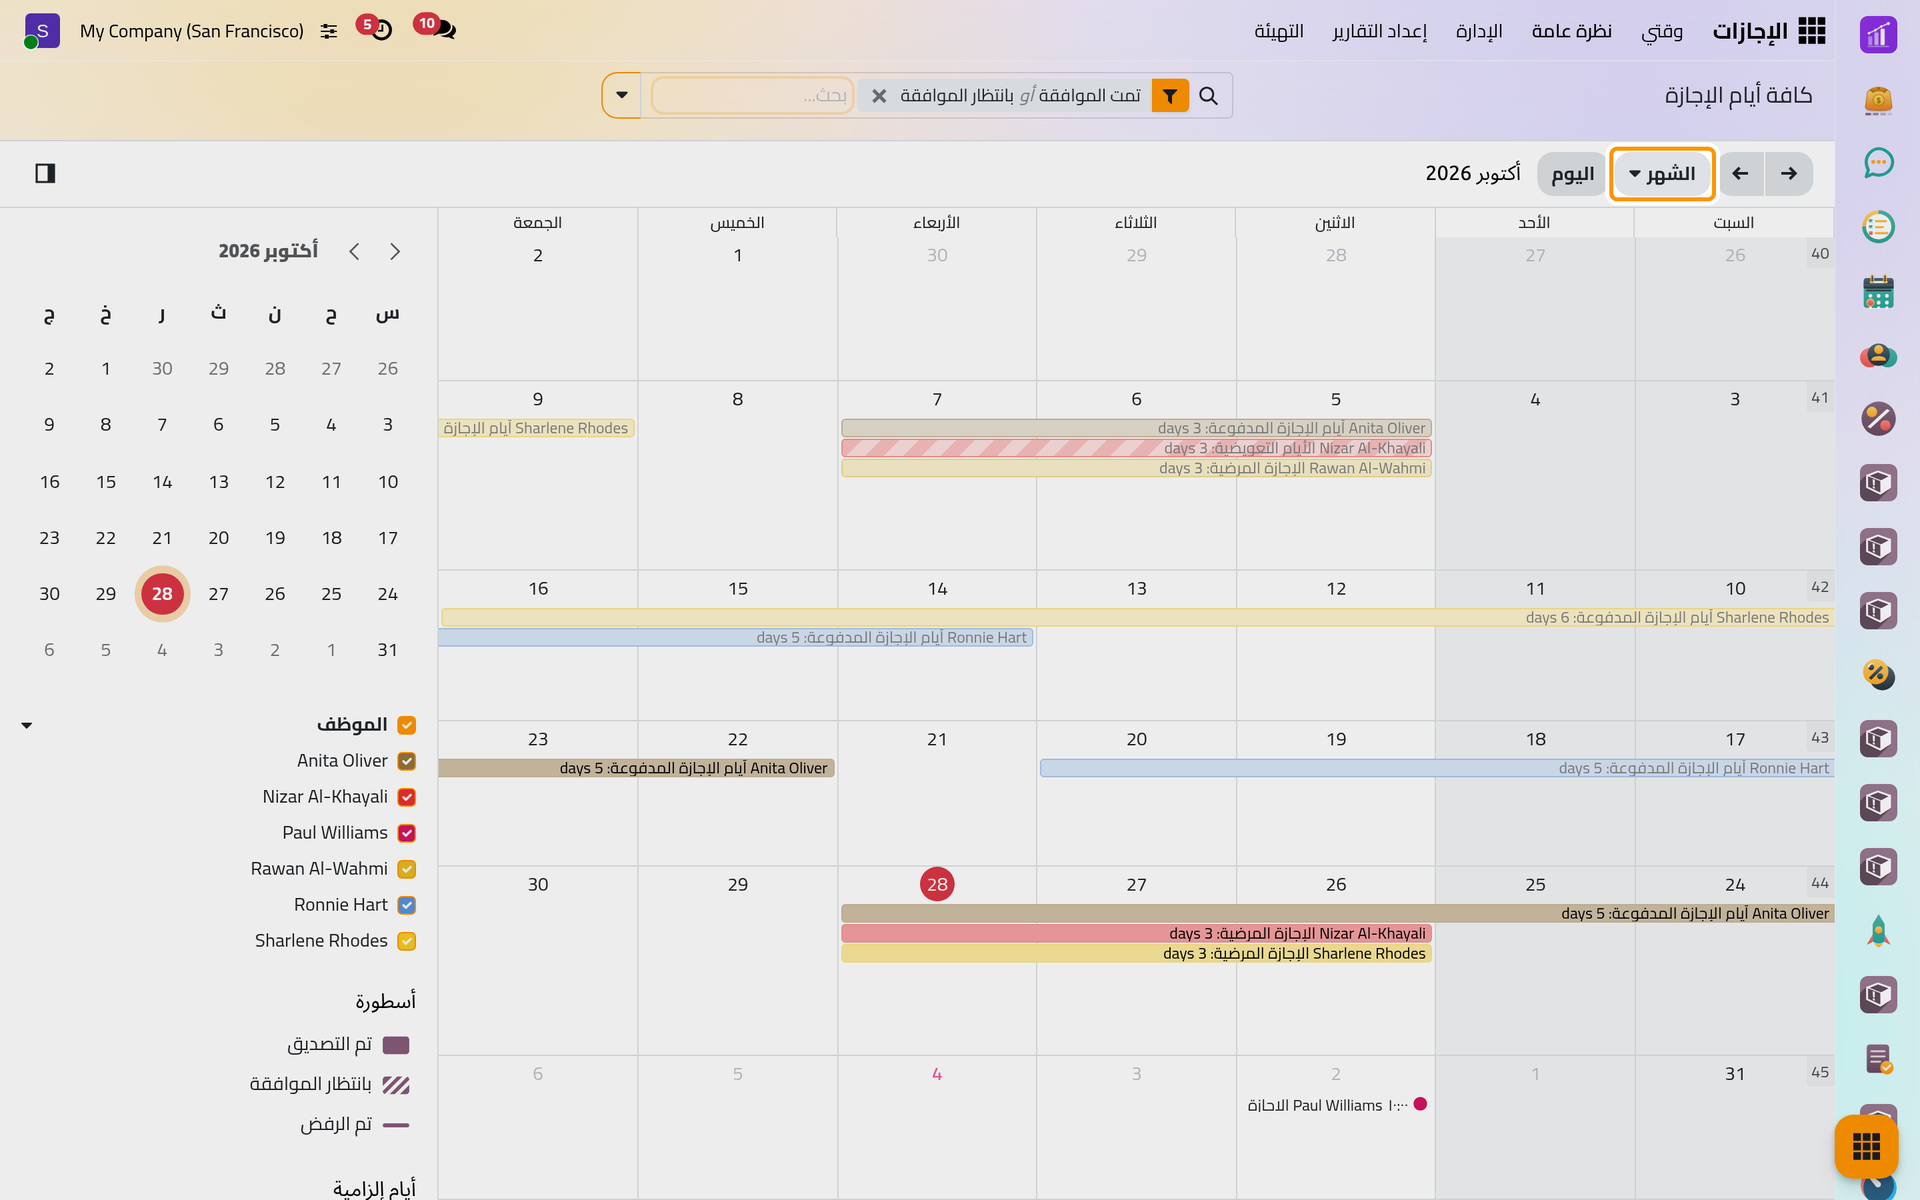Open the الشهر view scale dropdown
1920x1200 pixels.
(1662, 174)
